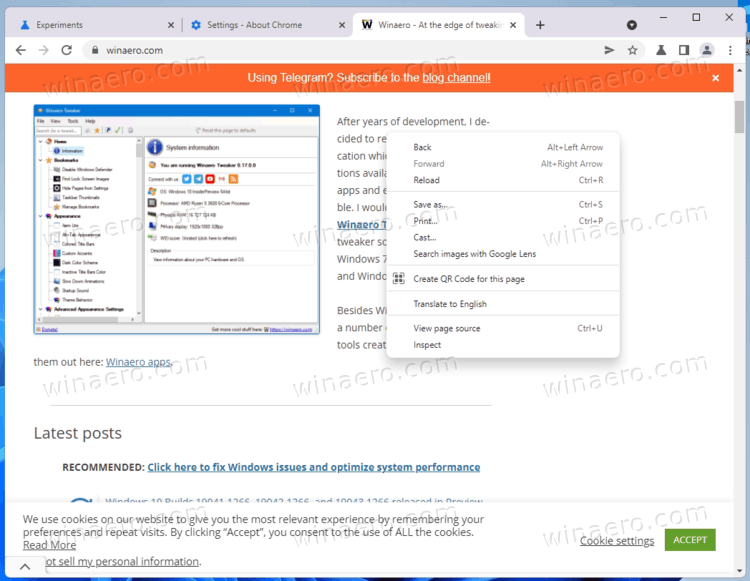Click the RSS icon in the Tweaker screenshot
This screenshot has width=750, height=581.
[x=233, y=179]
